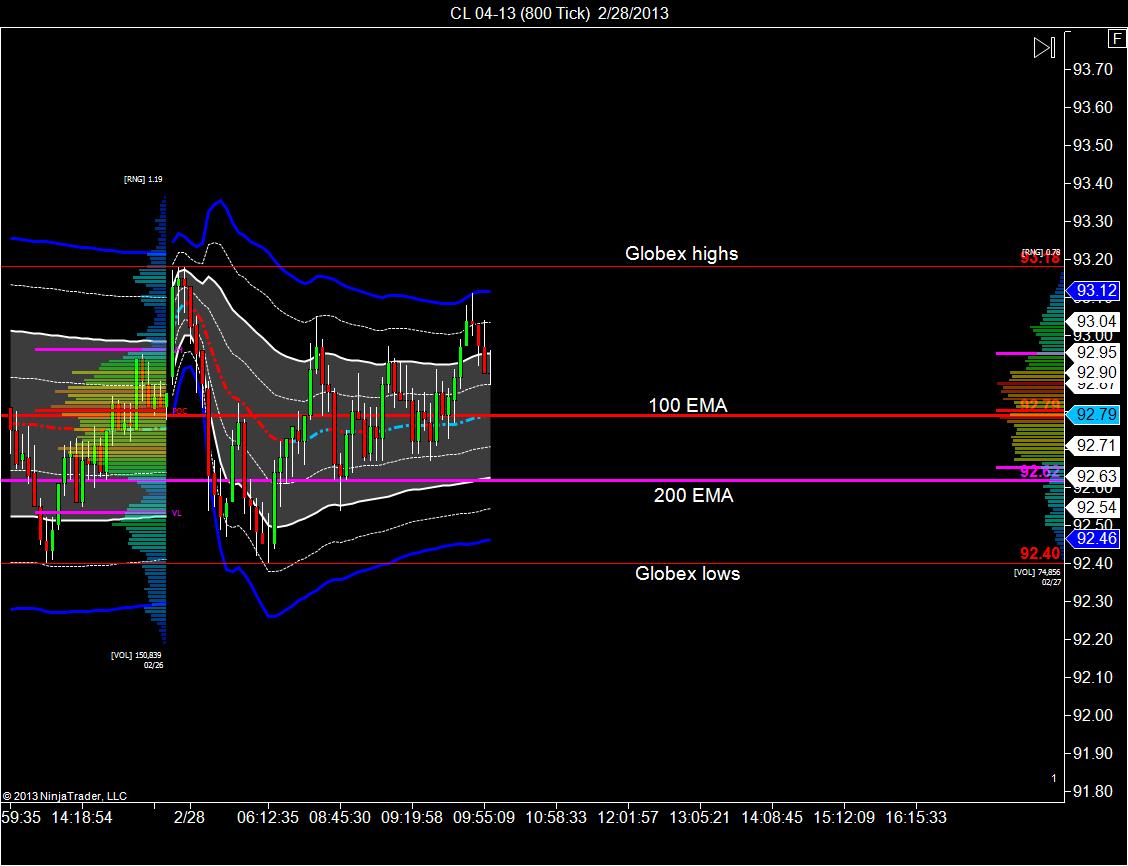Select the 92.63 price marker
Image resolution: width=1128 pixels, height=866 pixels.
1094,476
